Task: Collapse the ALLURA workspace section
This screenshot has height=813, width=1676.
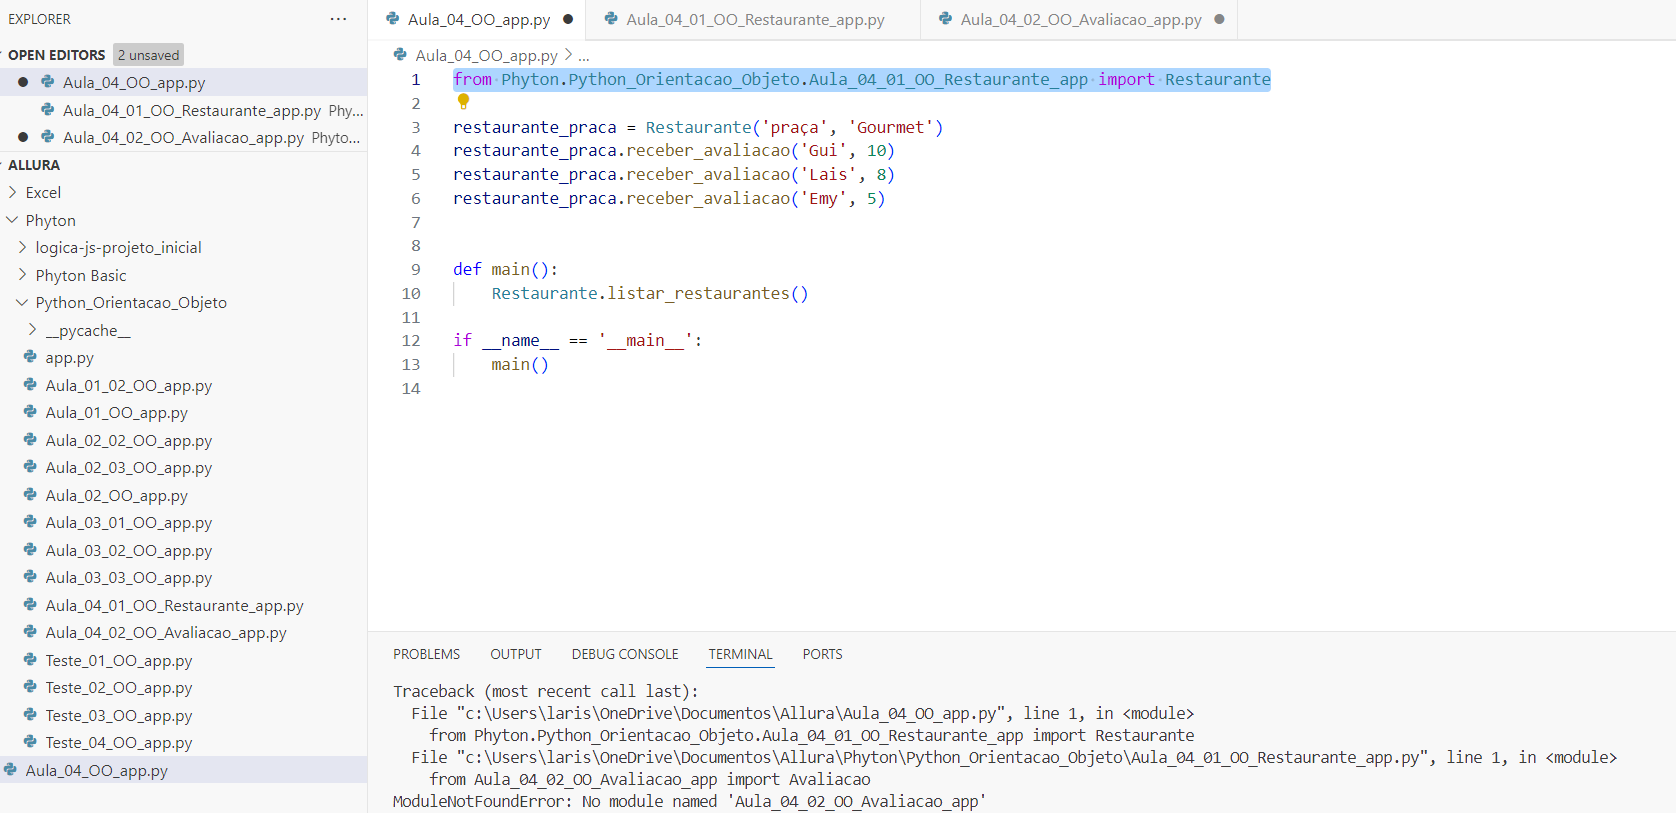Action: [x=34, y=165]
